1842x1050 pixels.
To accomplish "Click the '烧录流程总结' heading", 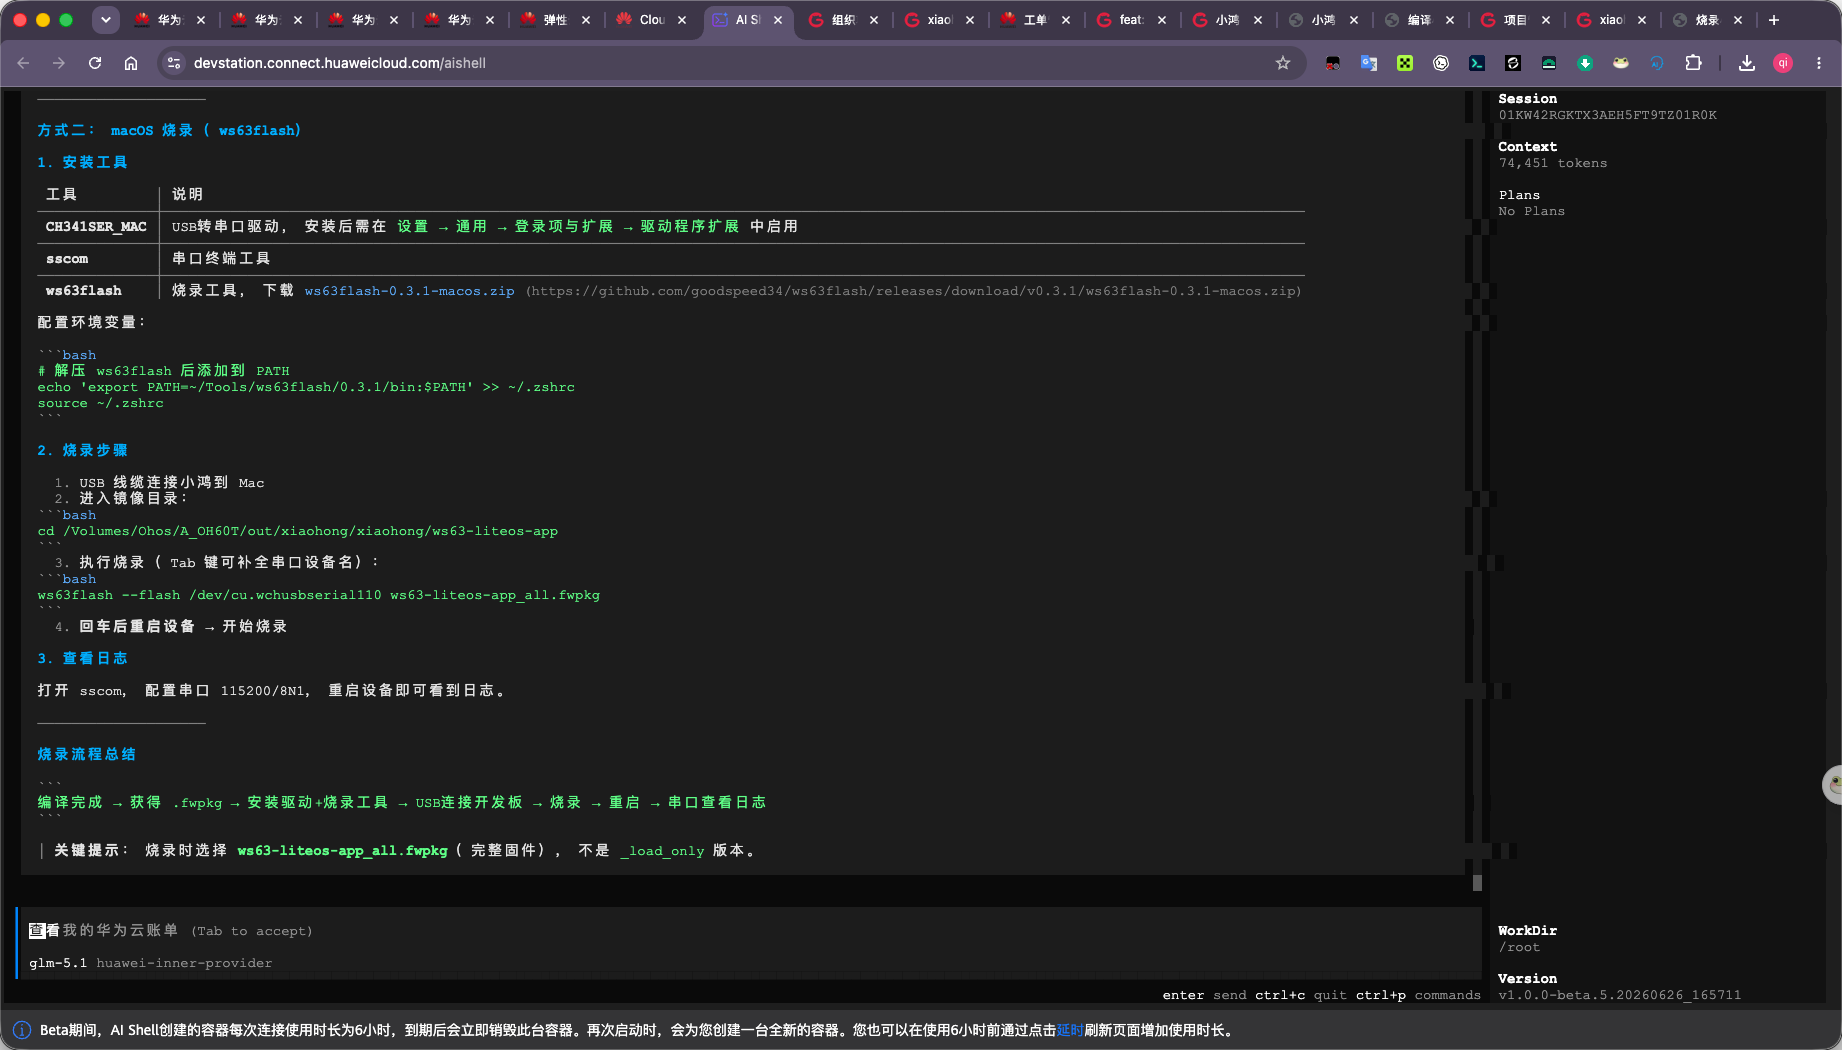I will click(x=86, y=754).
